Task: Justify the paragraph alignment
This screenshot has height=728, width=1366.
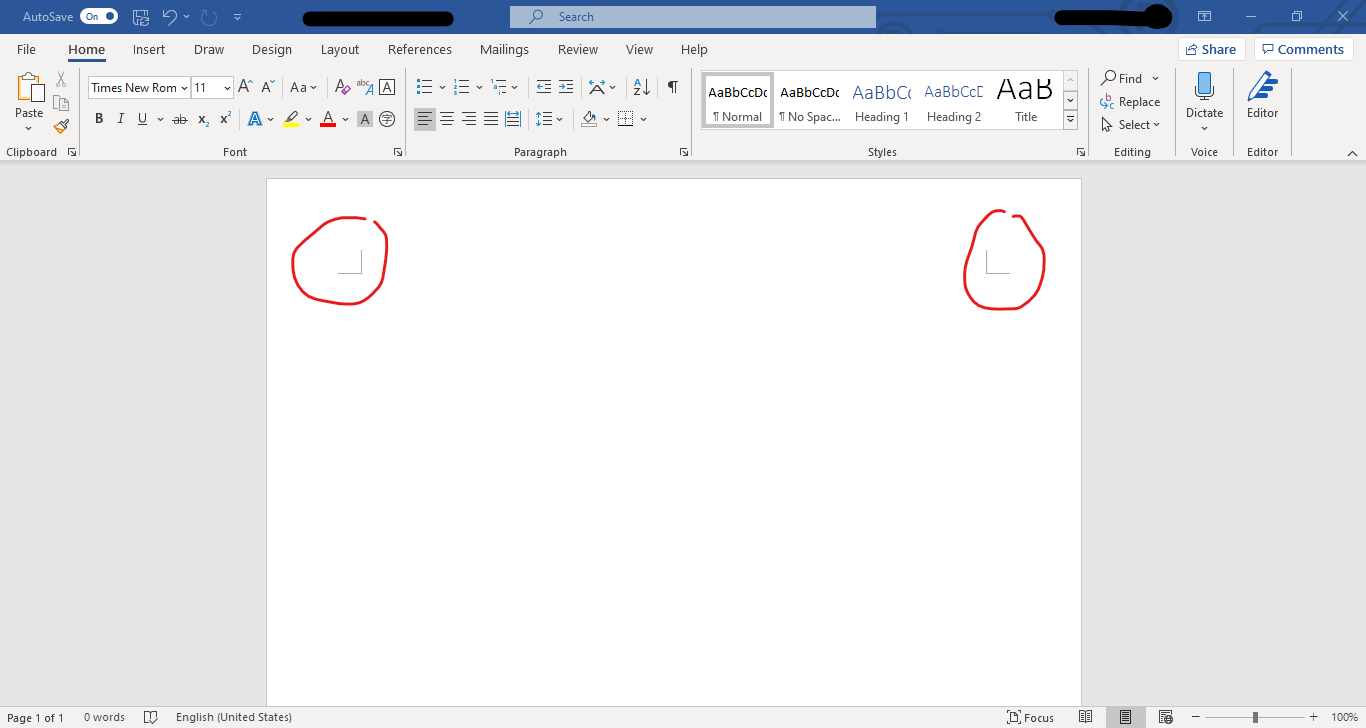Action: pyautogui.click(x=490, y=118)
